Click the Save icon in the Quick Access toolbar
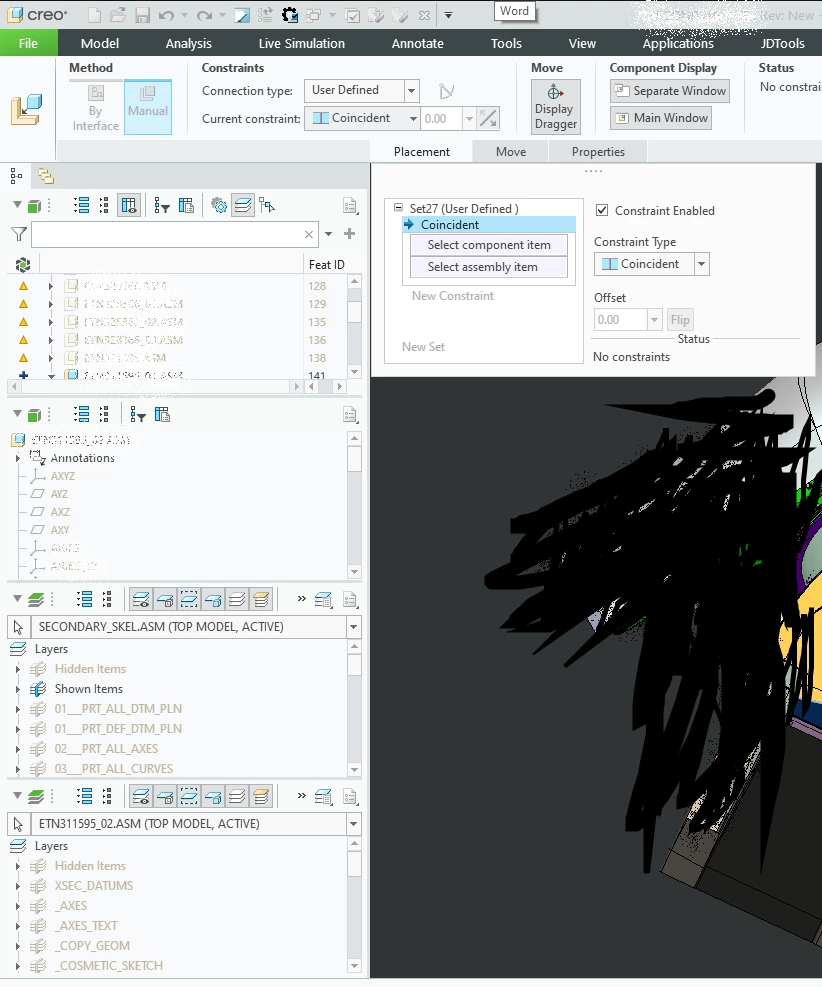The image size is (822, 987). pos(141,15)
